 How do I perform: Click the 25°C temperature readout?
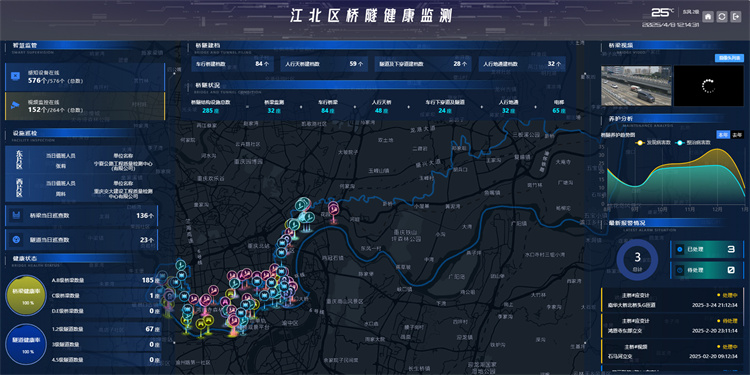tap(662, 12)
